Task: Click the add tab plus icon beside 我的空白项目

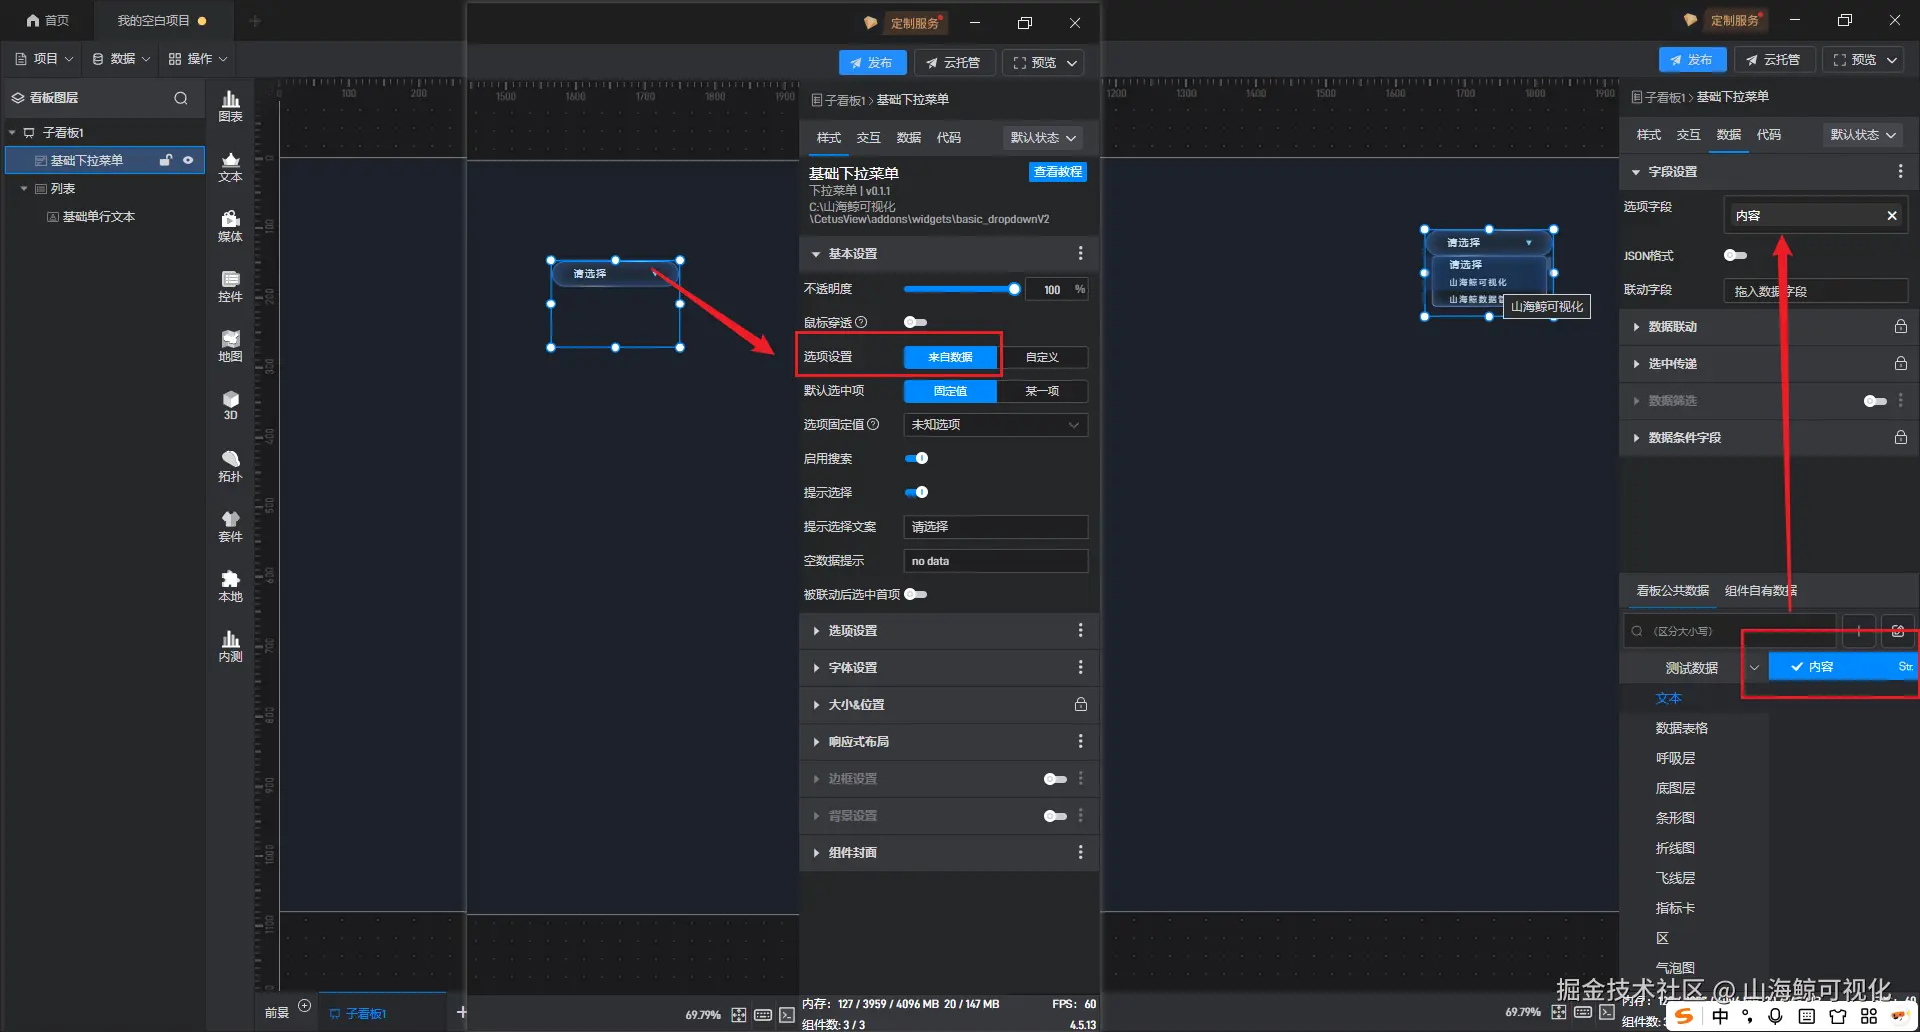Action: 255,21
